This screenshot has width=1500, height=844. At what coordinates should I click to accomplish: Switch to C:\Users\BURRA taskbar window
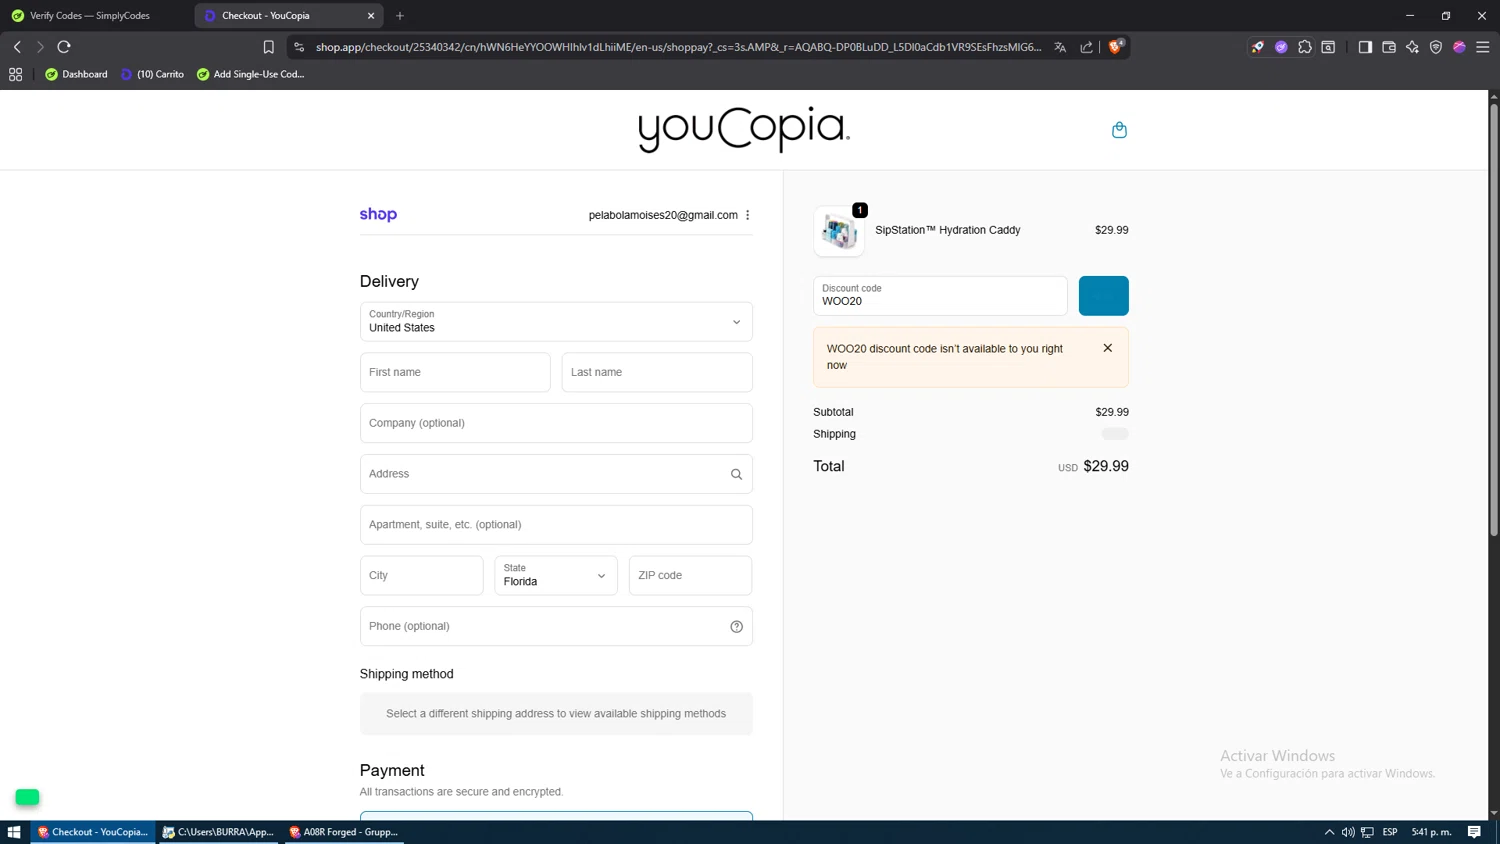[219, 832]
